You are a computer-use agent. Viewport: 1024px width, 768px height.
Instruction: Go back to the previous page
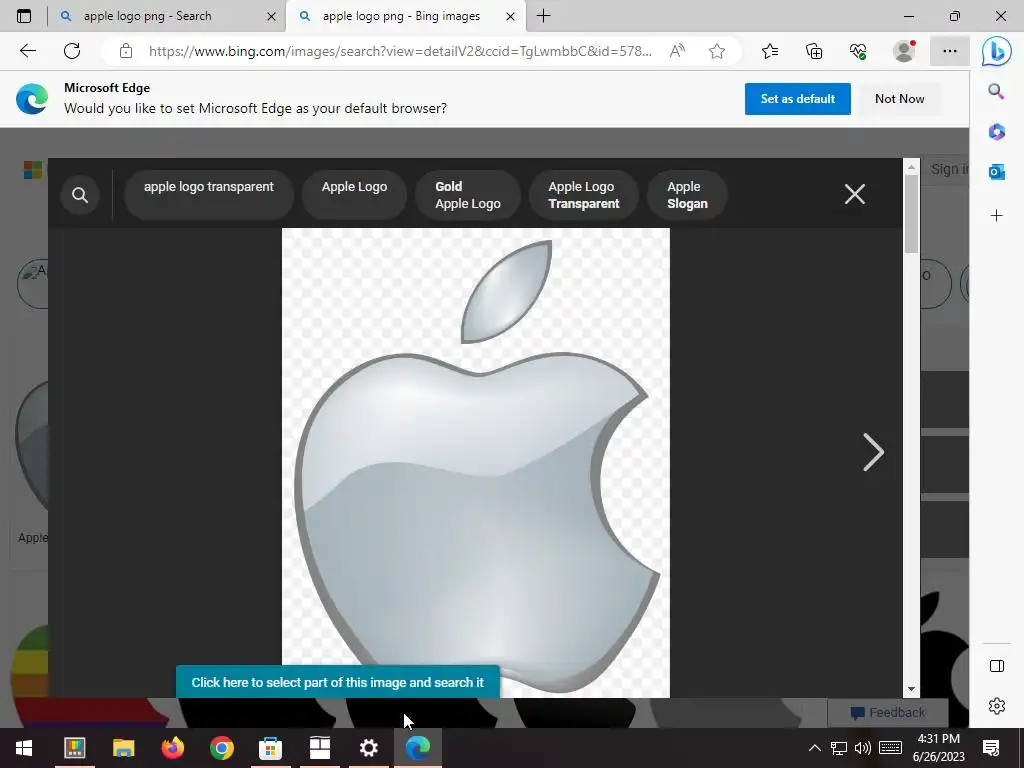click(27, 51)
